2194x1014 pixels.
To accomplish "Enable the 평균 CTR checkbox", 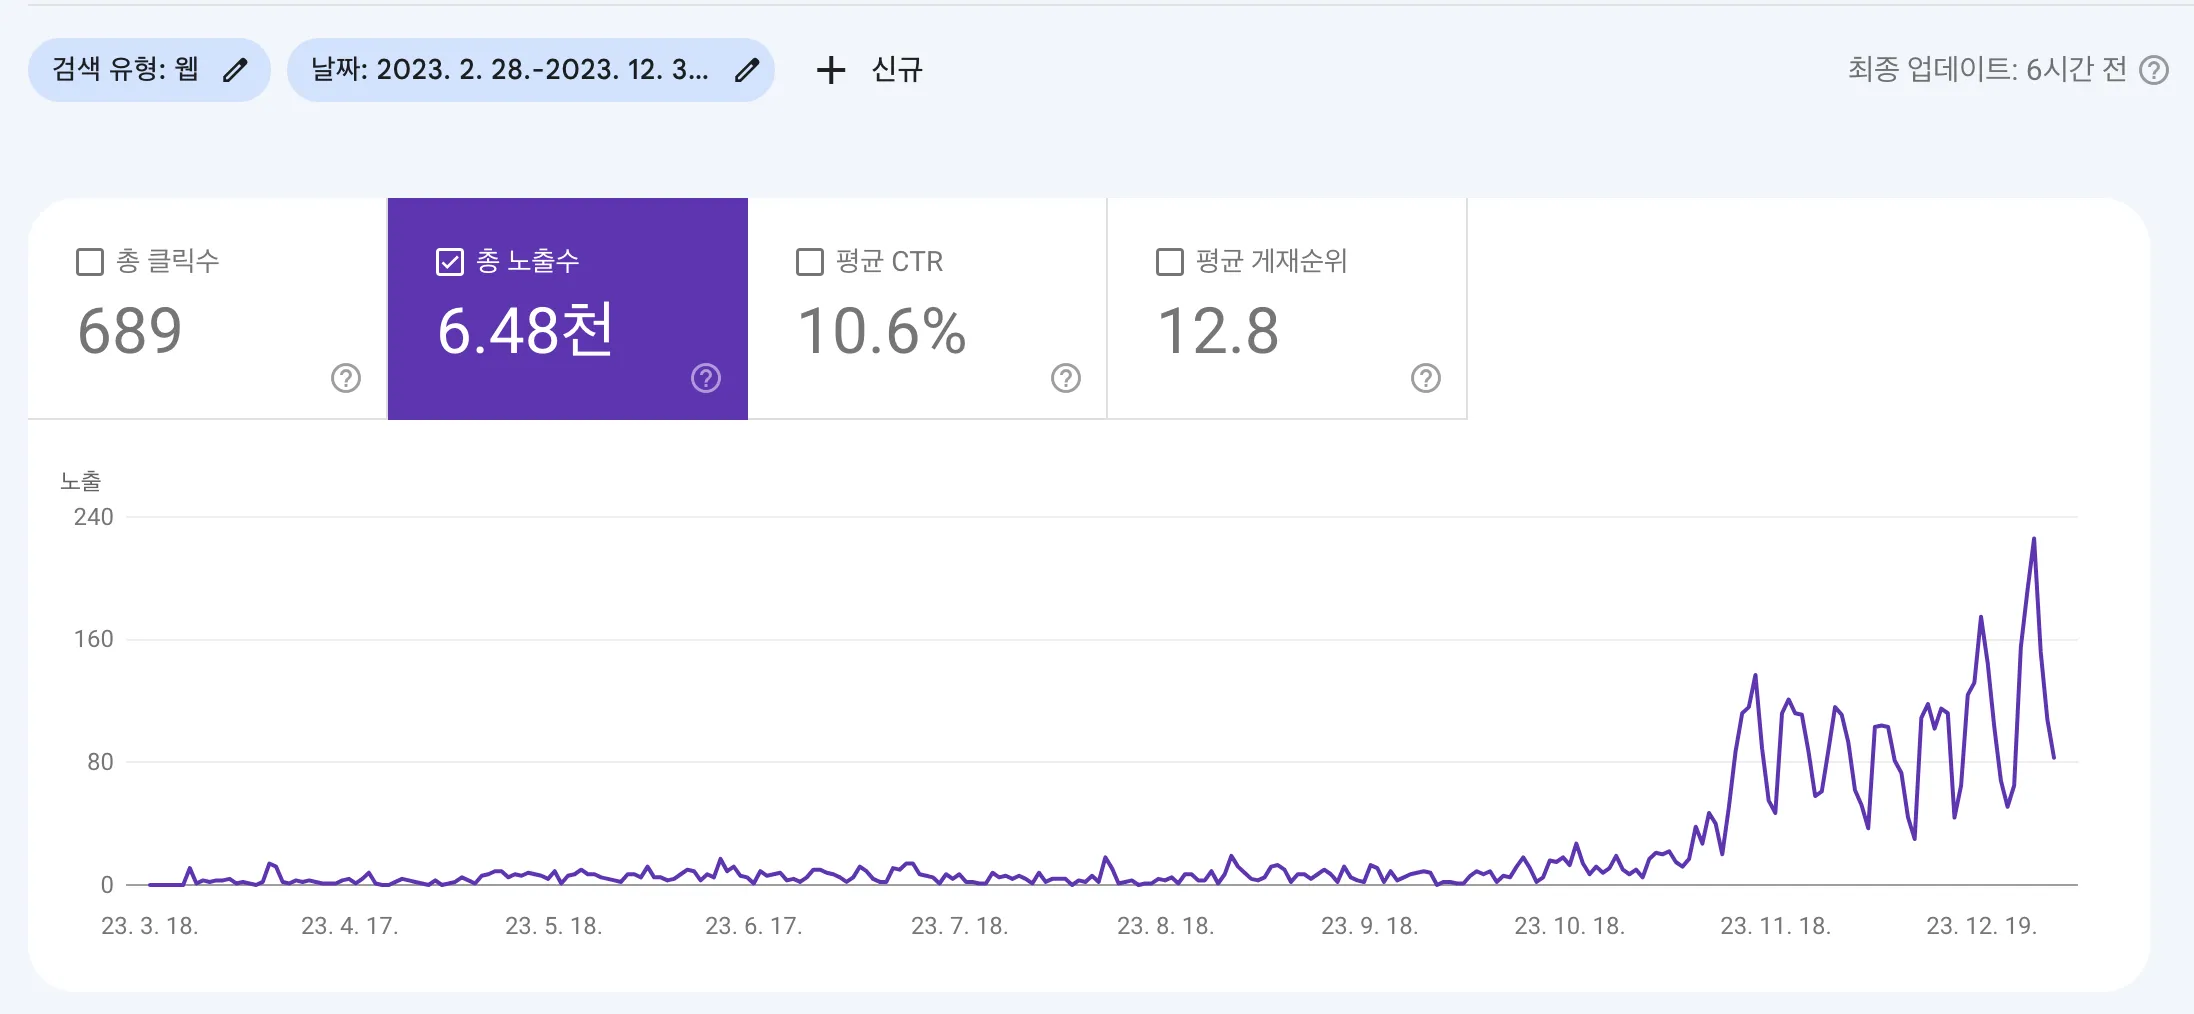I will pyautogui.click(x=808, y=261).
